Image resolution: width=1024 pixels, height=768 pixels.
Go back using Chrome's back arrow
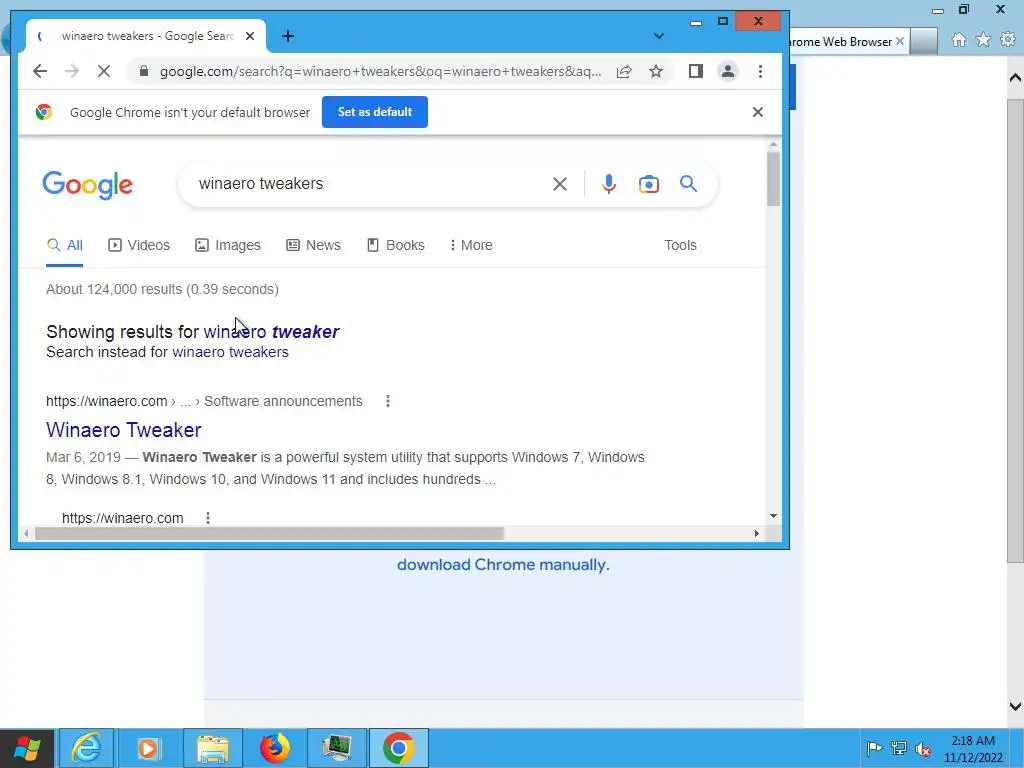pyautogui.click(x=40, y=71)
